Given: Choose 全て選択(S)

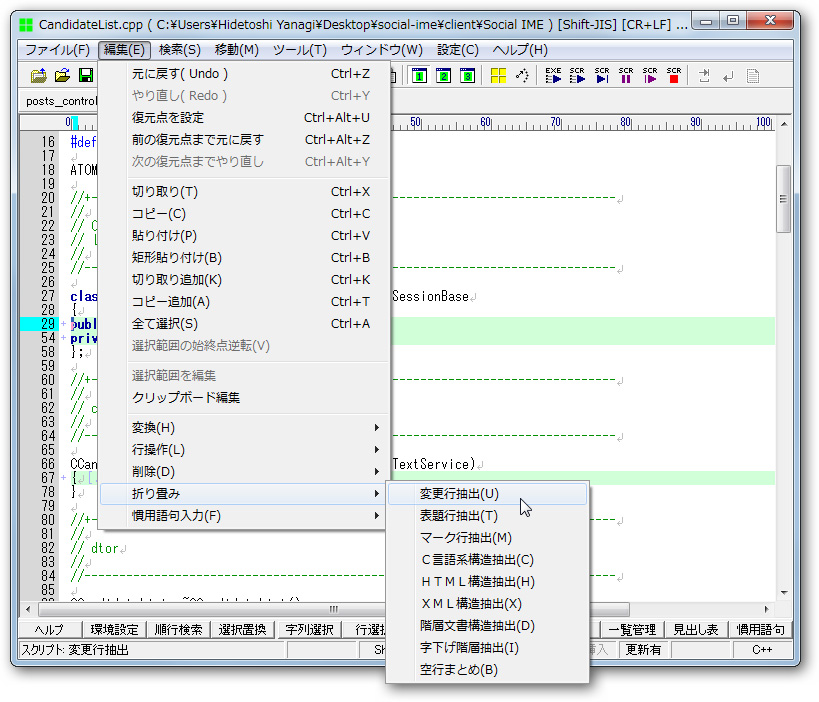Looking at the screenshot, I should [244, 323].
